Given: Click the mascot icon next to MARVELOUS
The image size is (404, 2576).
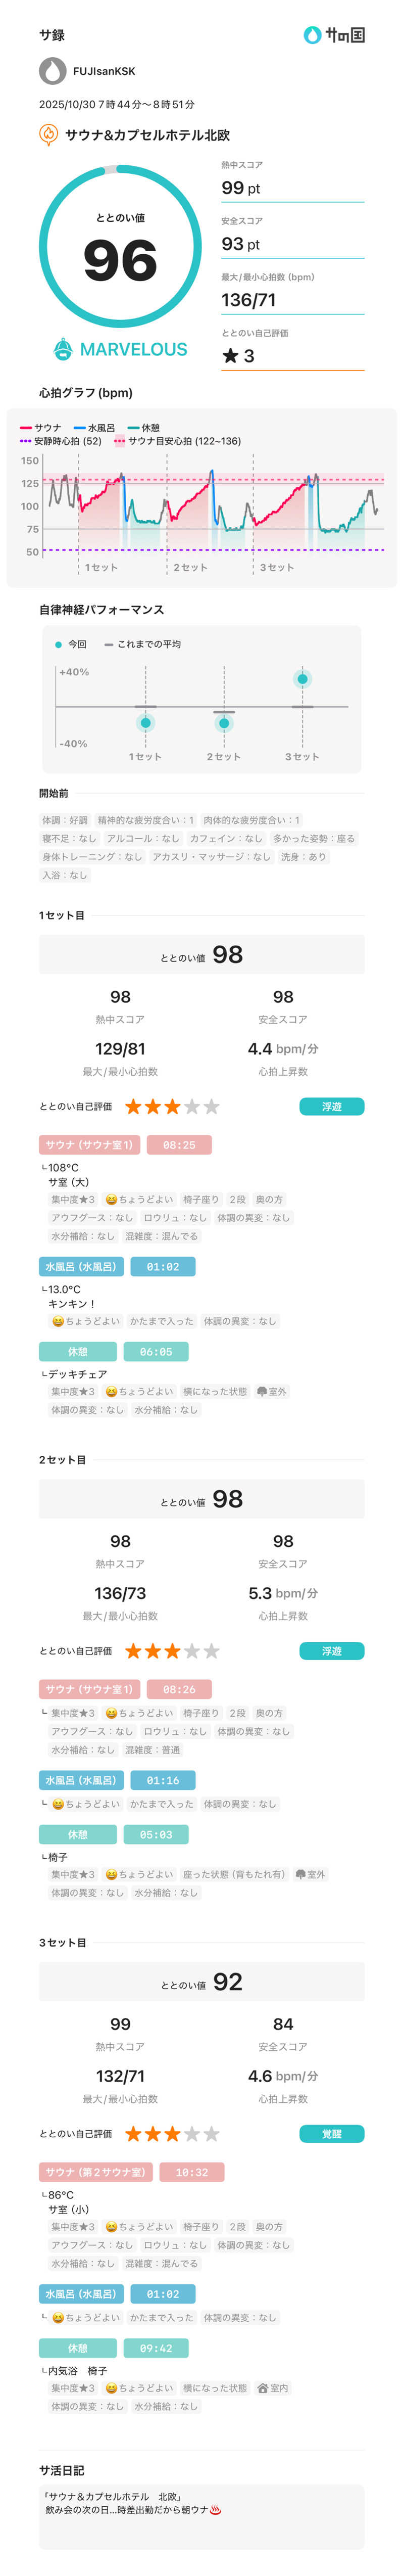Looking at the screenshot, I should click(63, 349).
